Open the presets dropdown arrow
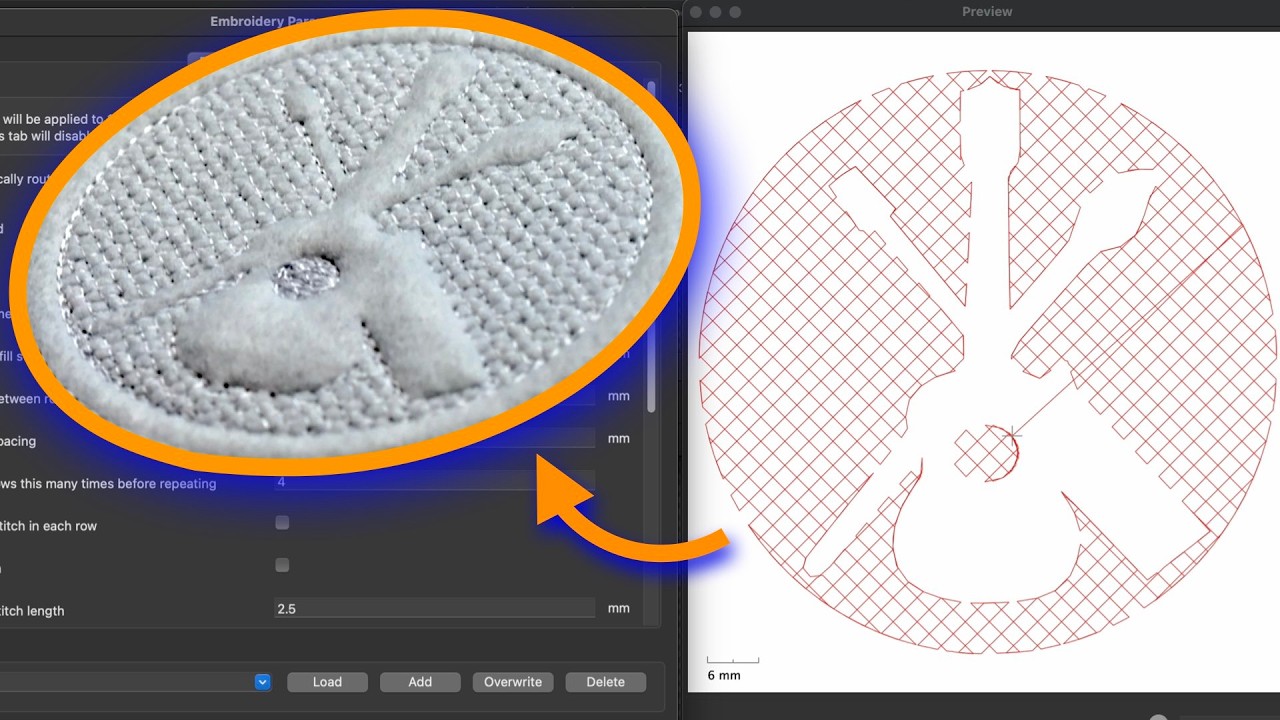Screen dimensions: 1280x720 262,682
